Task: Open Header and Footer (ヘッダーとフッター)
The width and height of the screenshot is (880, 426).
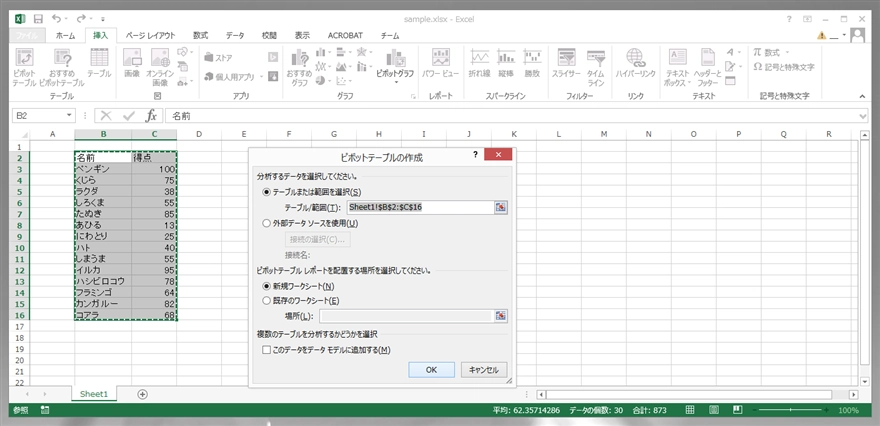Action: (707, 67)
